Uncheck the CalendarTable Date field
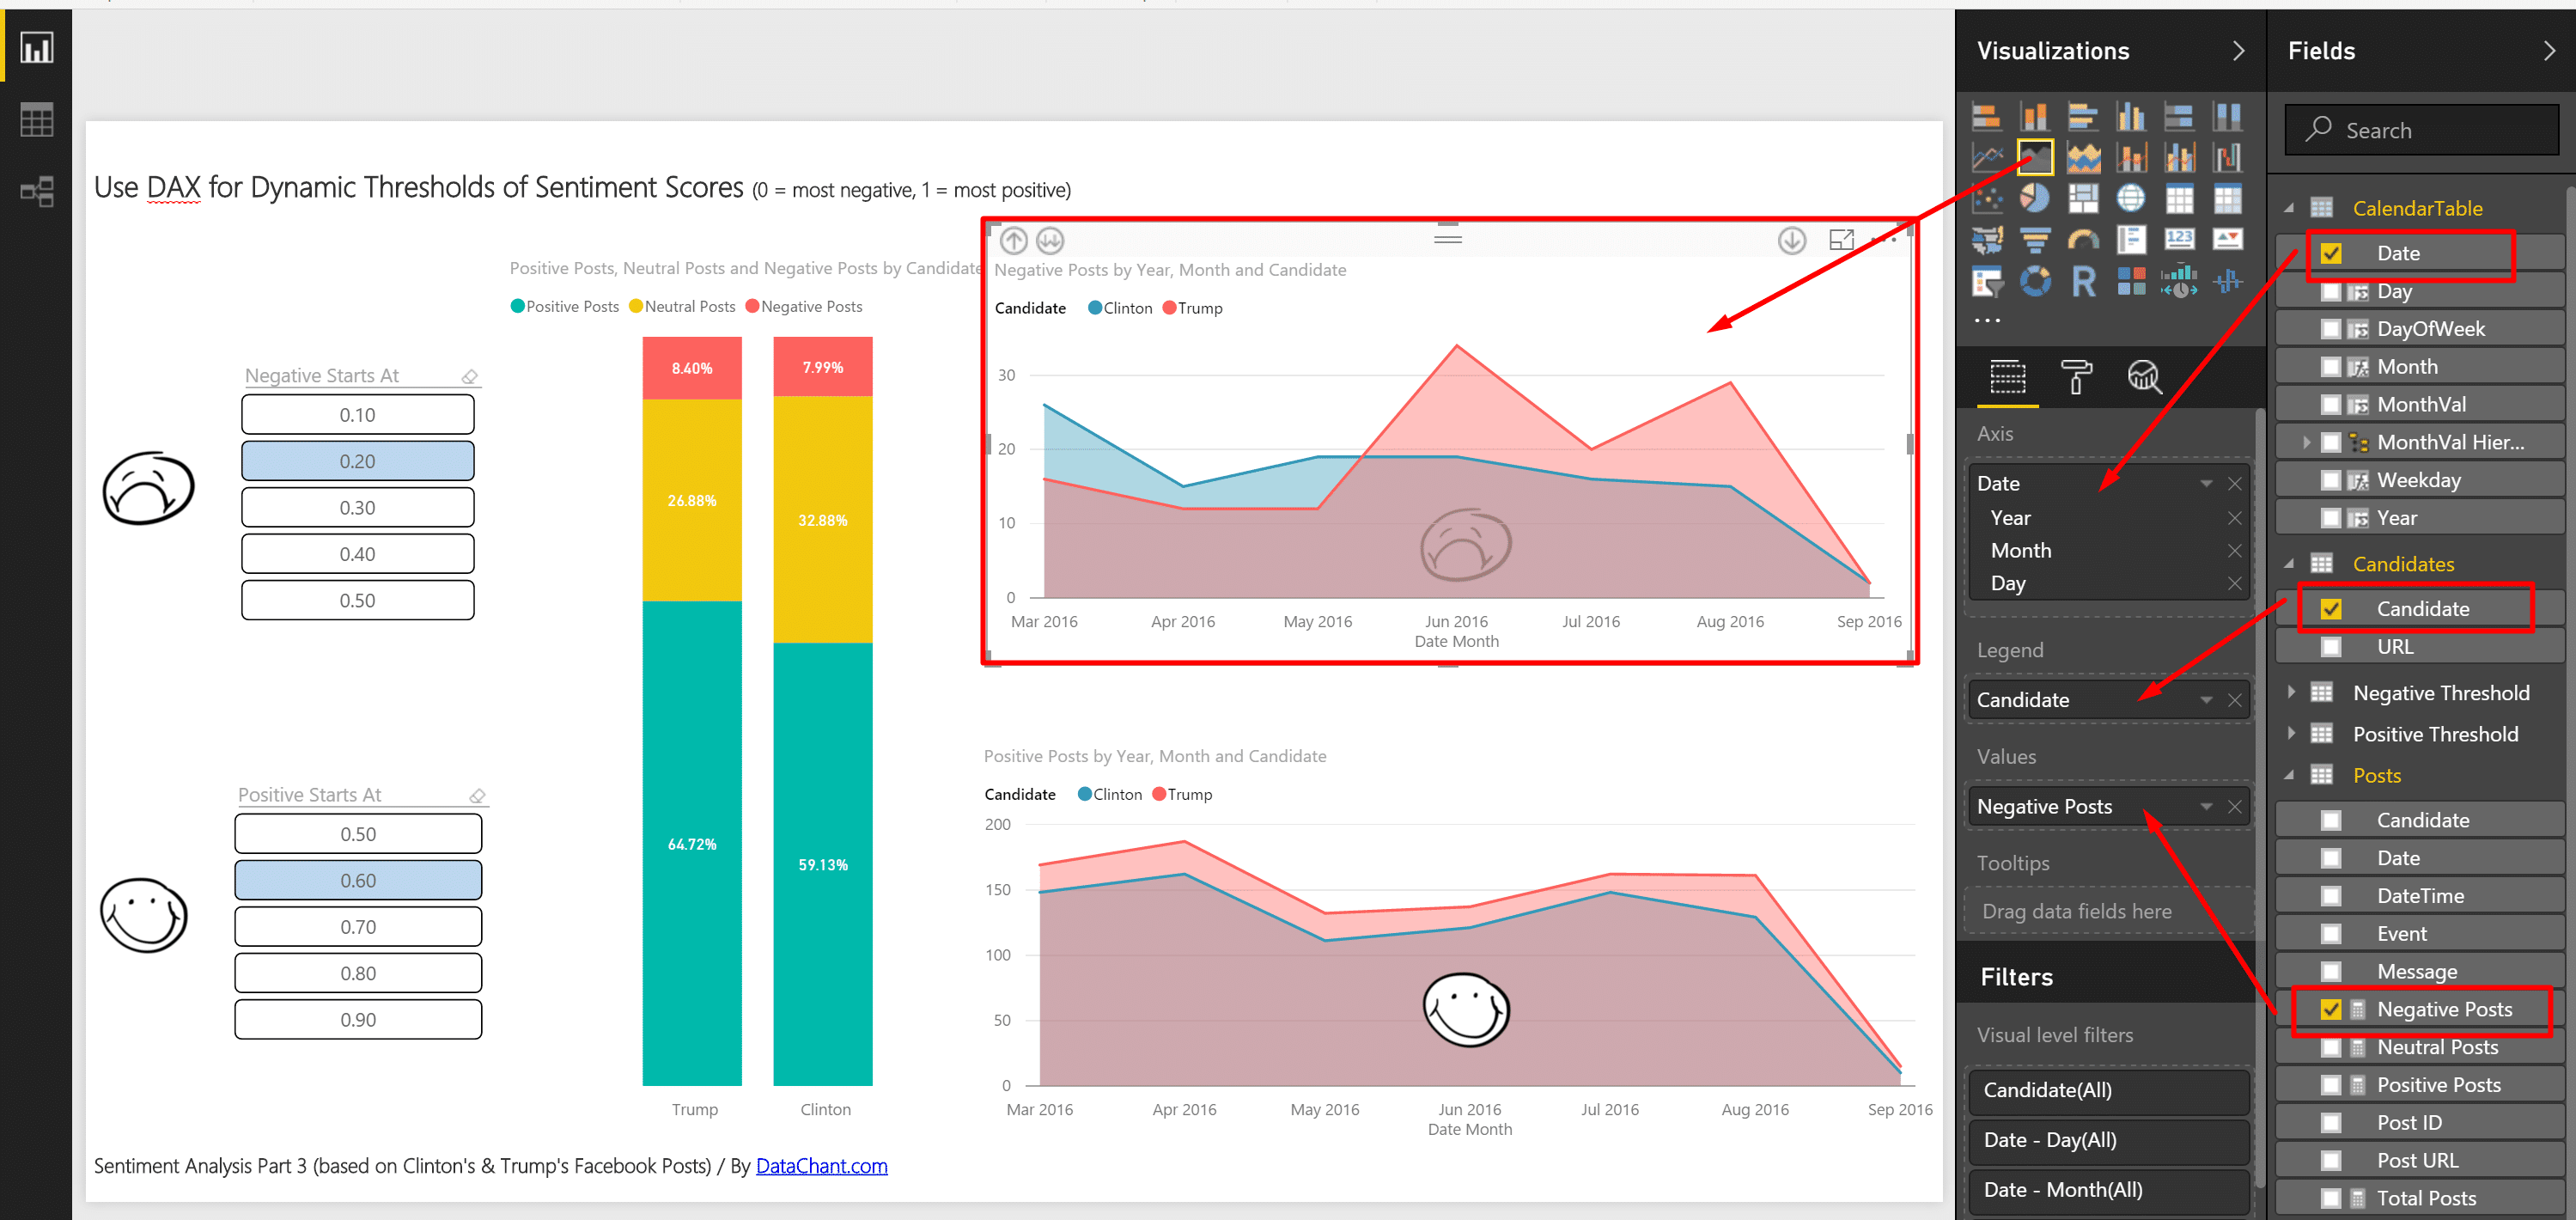This screenshot has width=2576, height=1220. (2331, 254)
